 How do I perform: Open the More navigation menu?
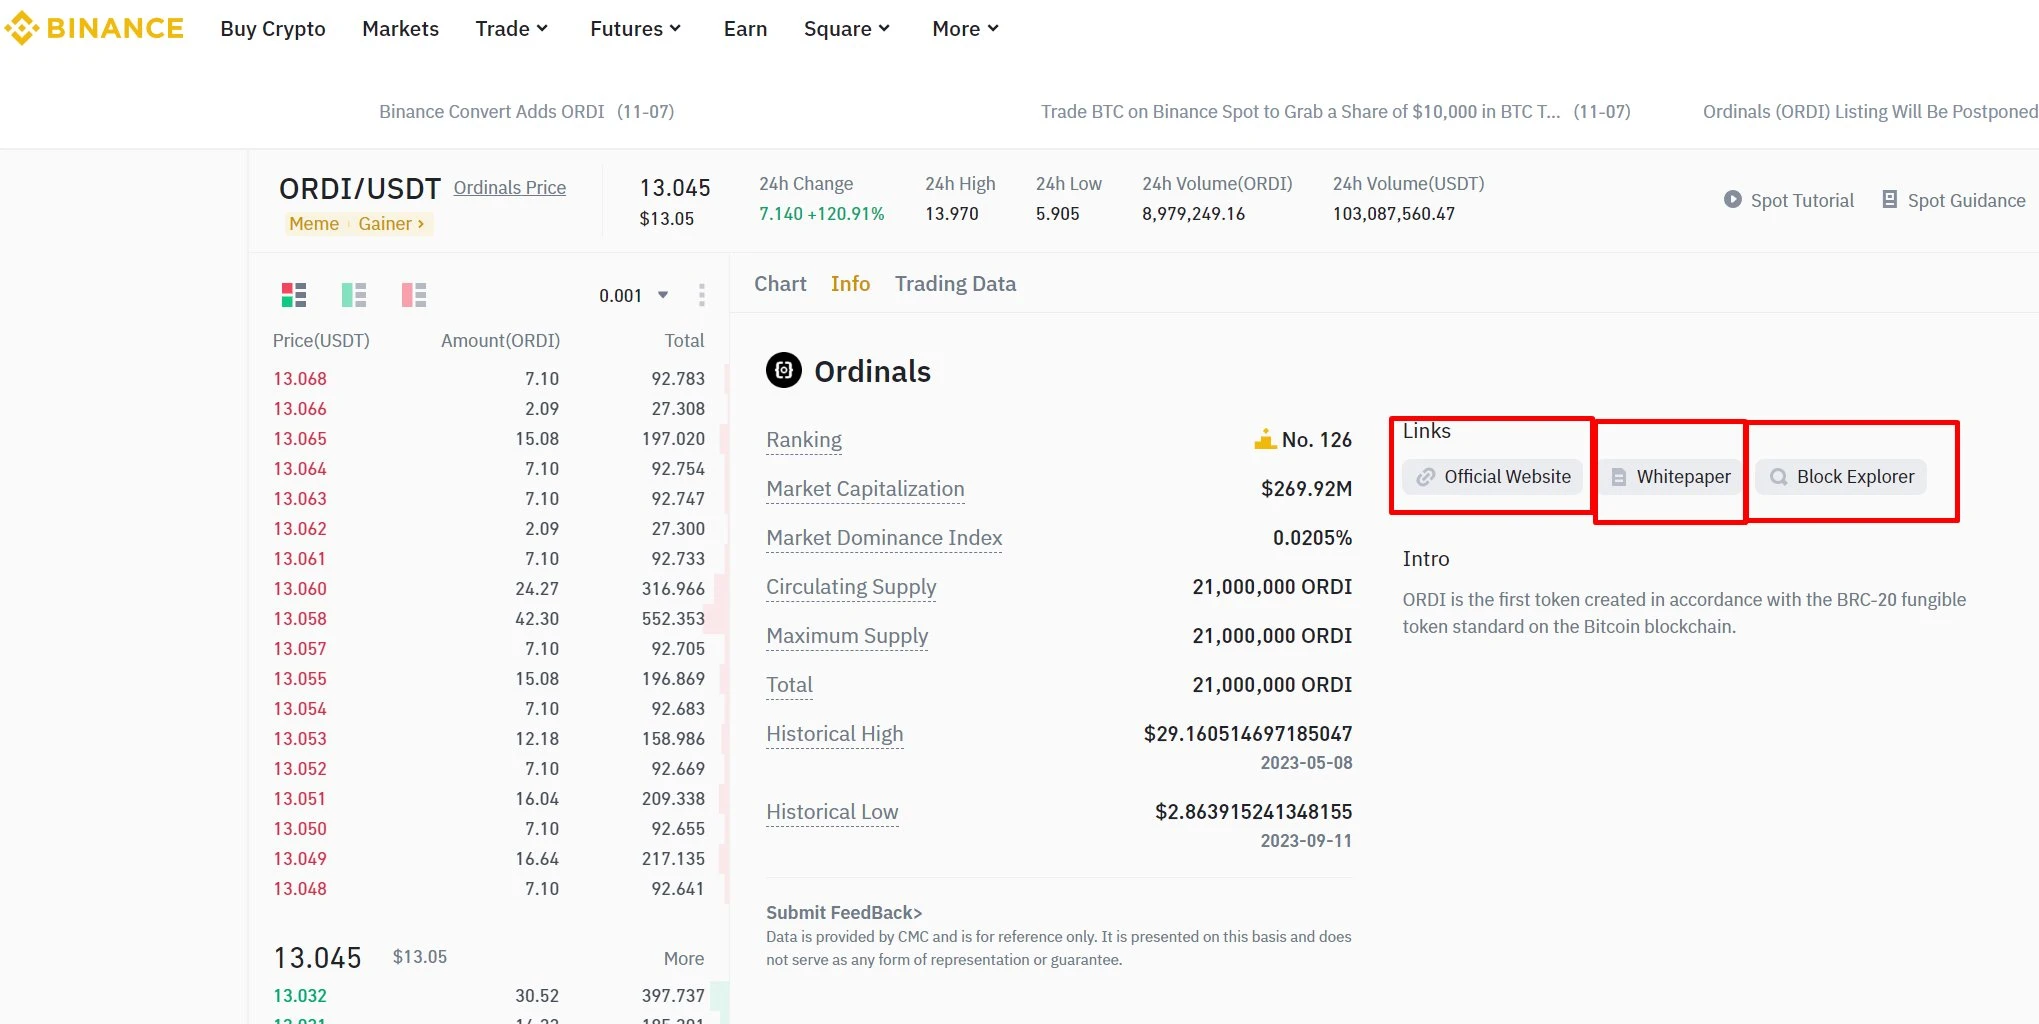963,28
